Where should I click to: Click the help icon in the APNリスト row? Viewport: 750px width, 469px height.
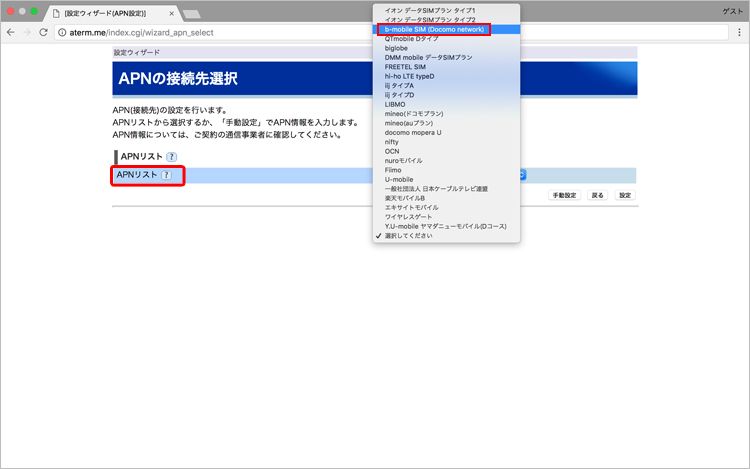[x=166, y=175]
